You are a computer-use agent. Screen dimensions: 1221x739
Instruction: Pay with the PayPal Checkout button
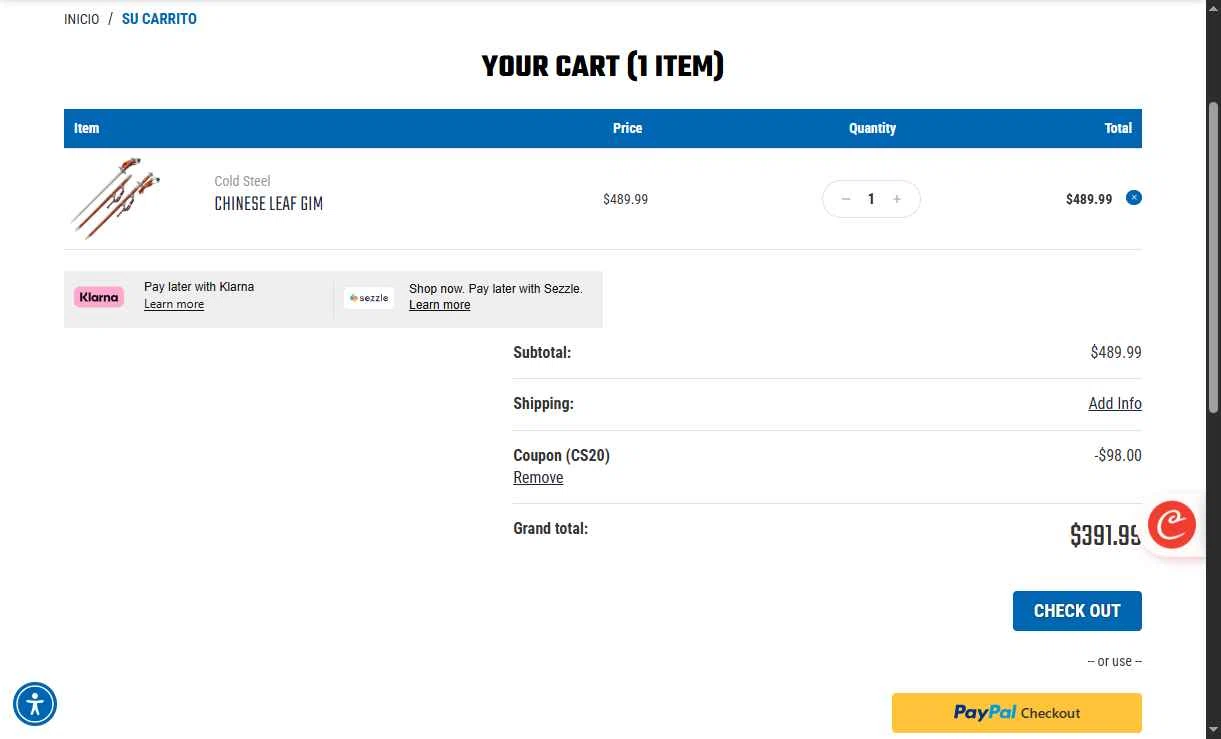[1017, 713]
